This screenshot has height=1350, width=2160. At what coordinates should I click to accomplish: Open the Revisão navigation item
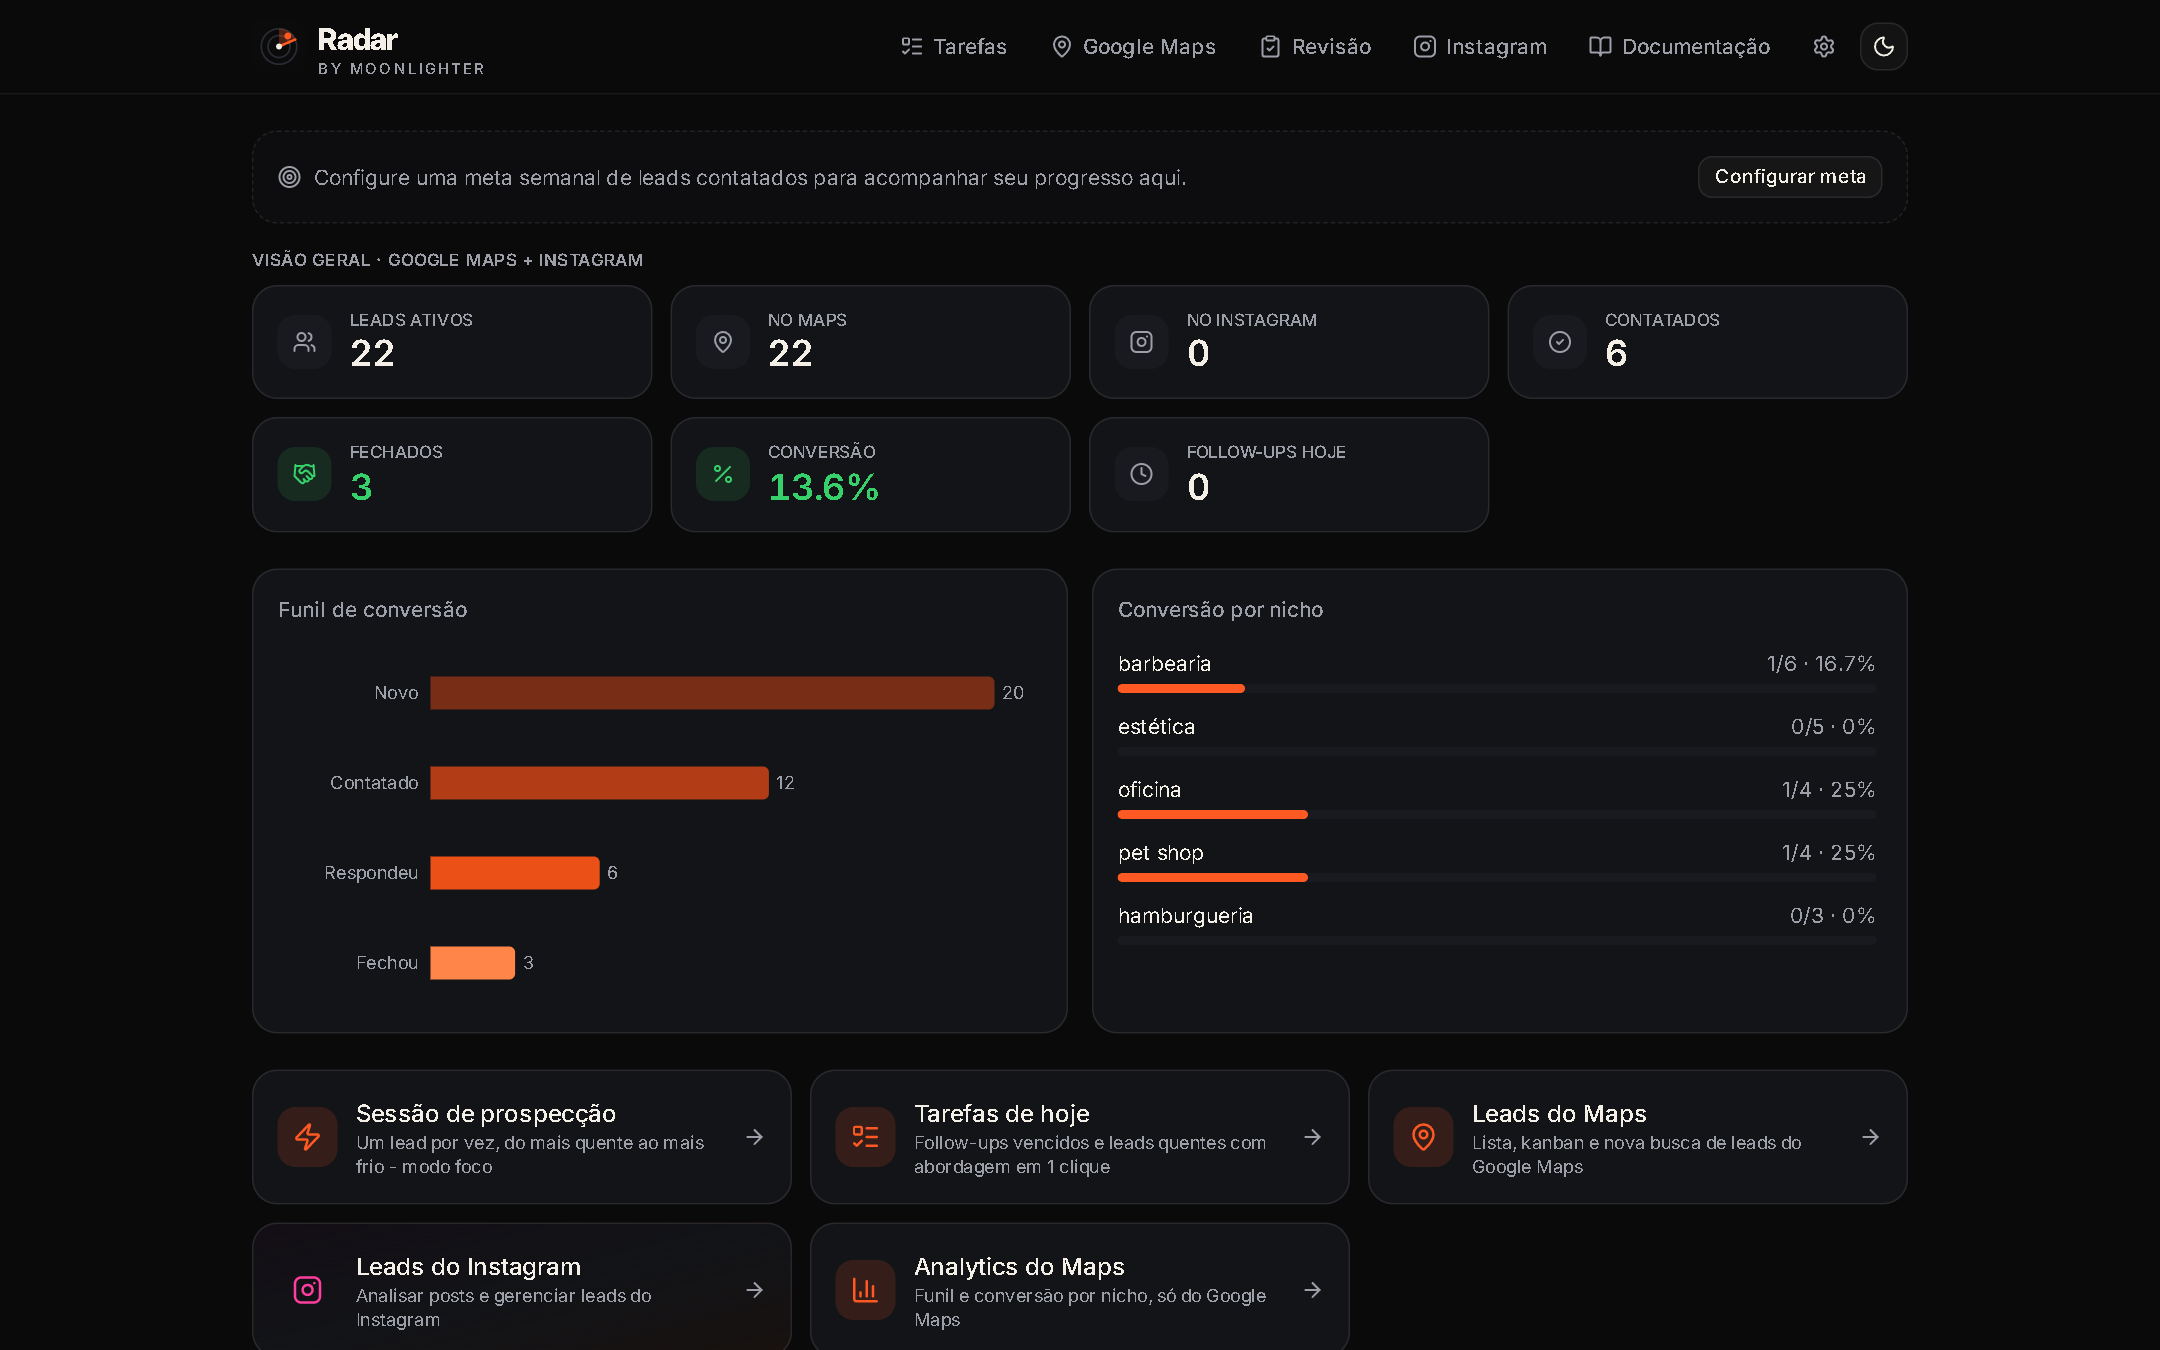click(1315, 47)
